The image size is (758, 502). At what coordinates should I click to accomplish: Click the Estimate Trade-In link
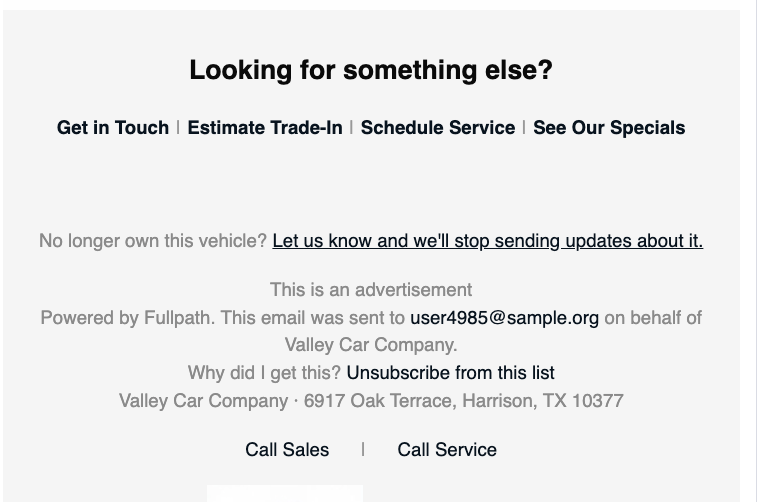(265, 128)
